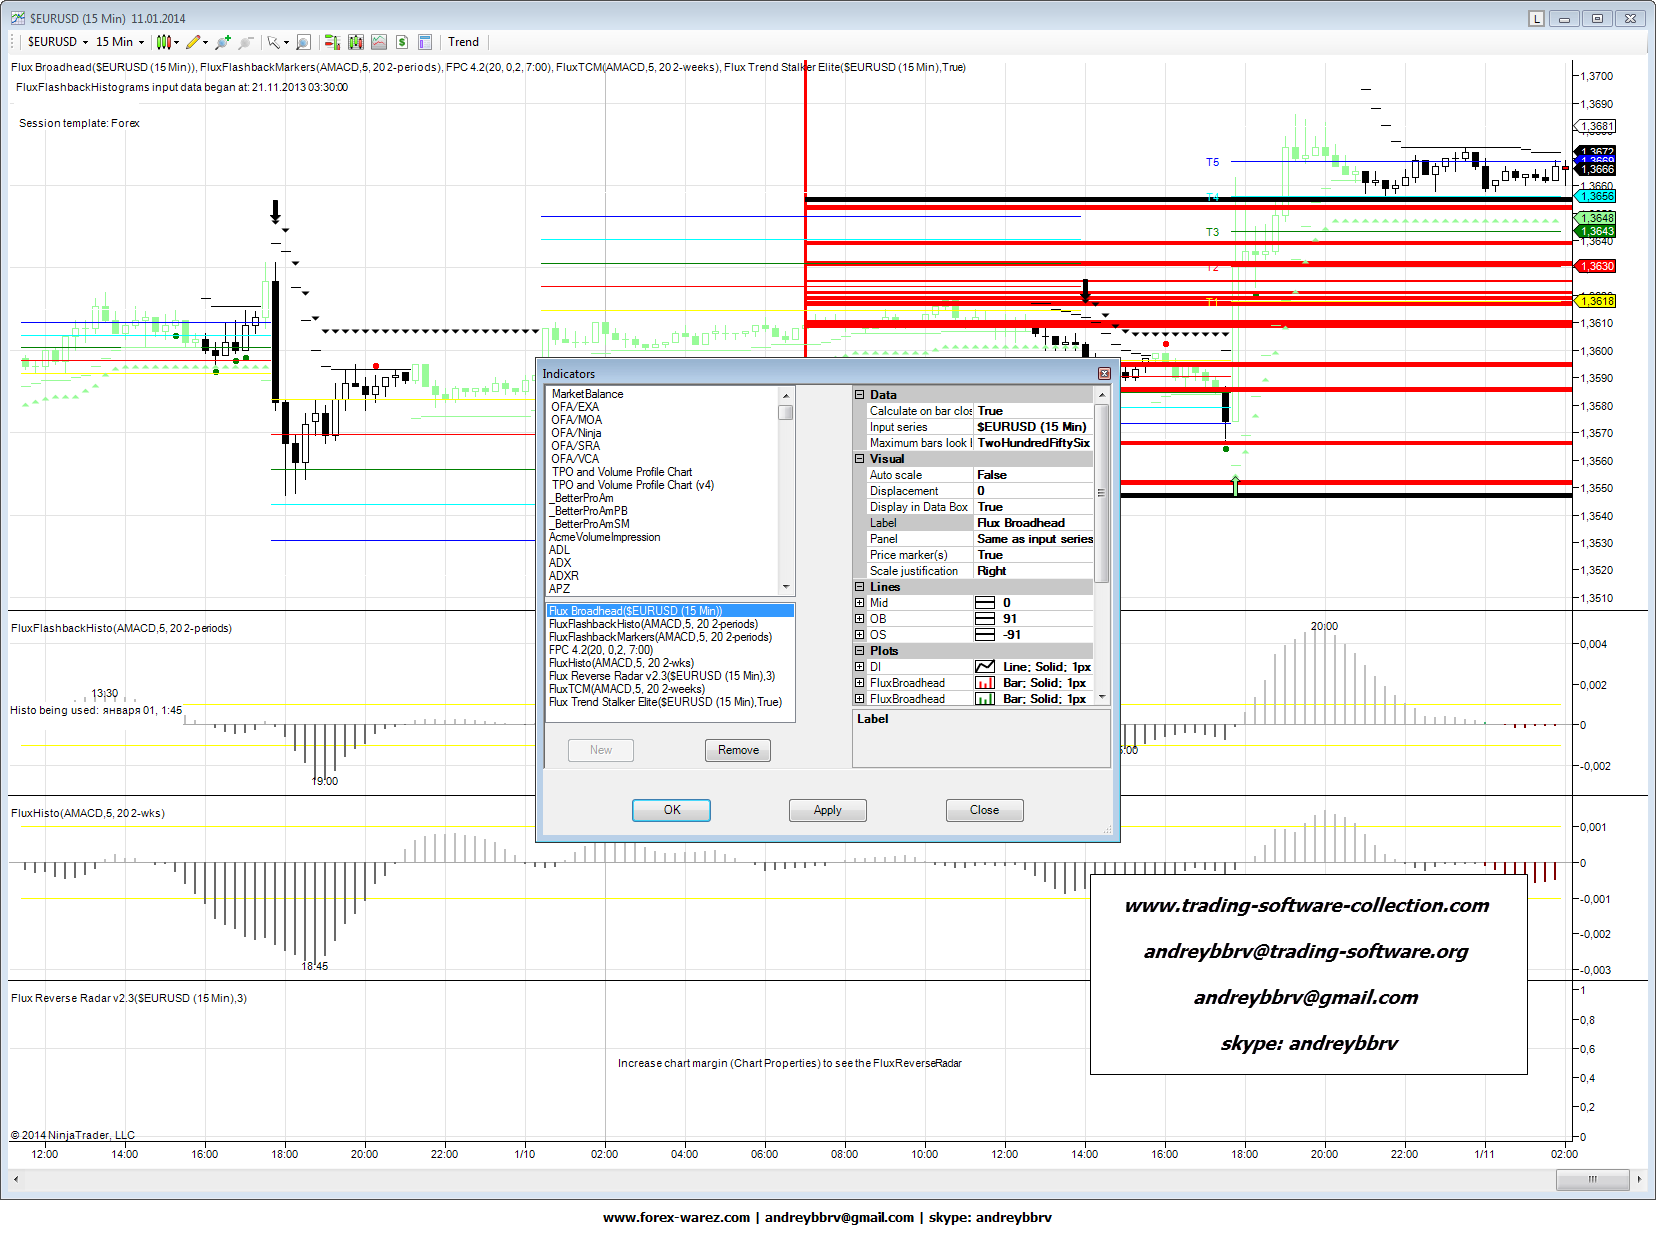
Task: Select FluxTCM in applied indicators list
Action: tap(626, 689)
